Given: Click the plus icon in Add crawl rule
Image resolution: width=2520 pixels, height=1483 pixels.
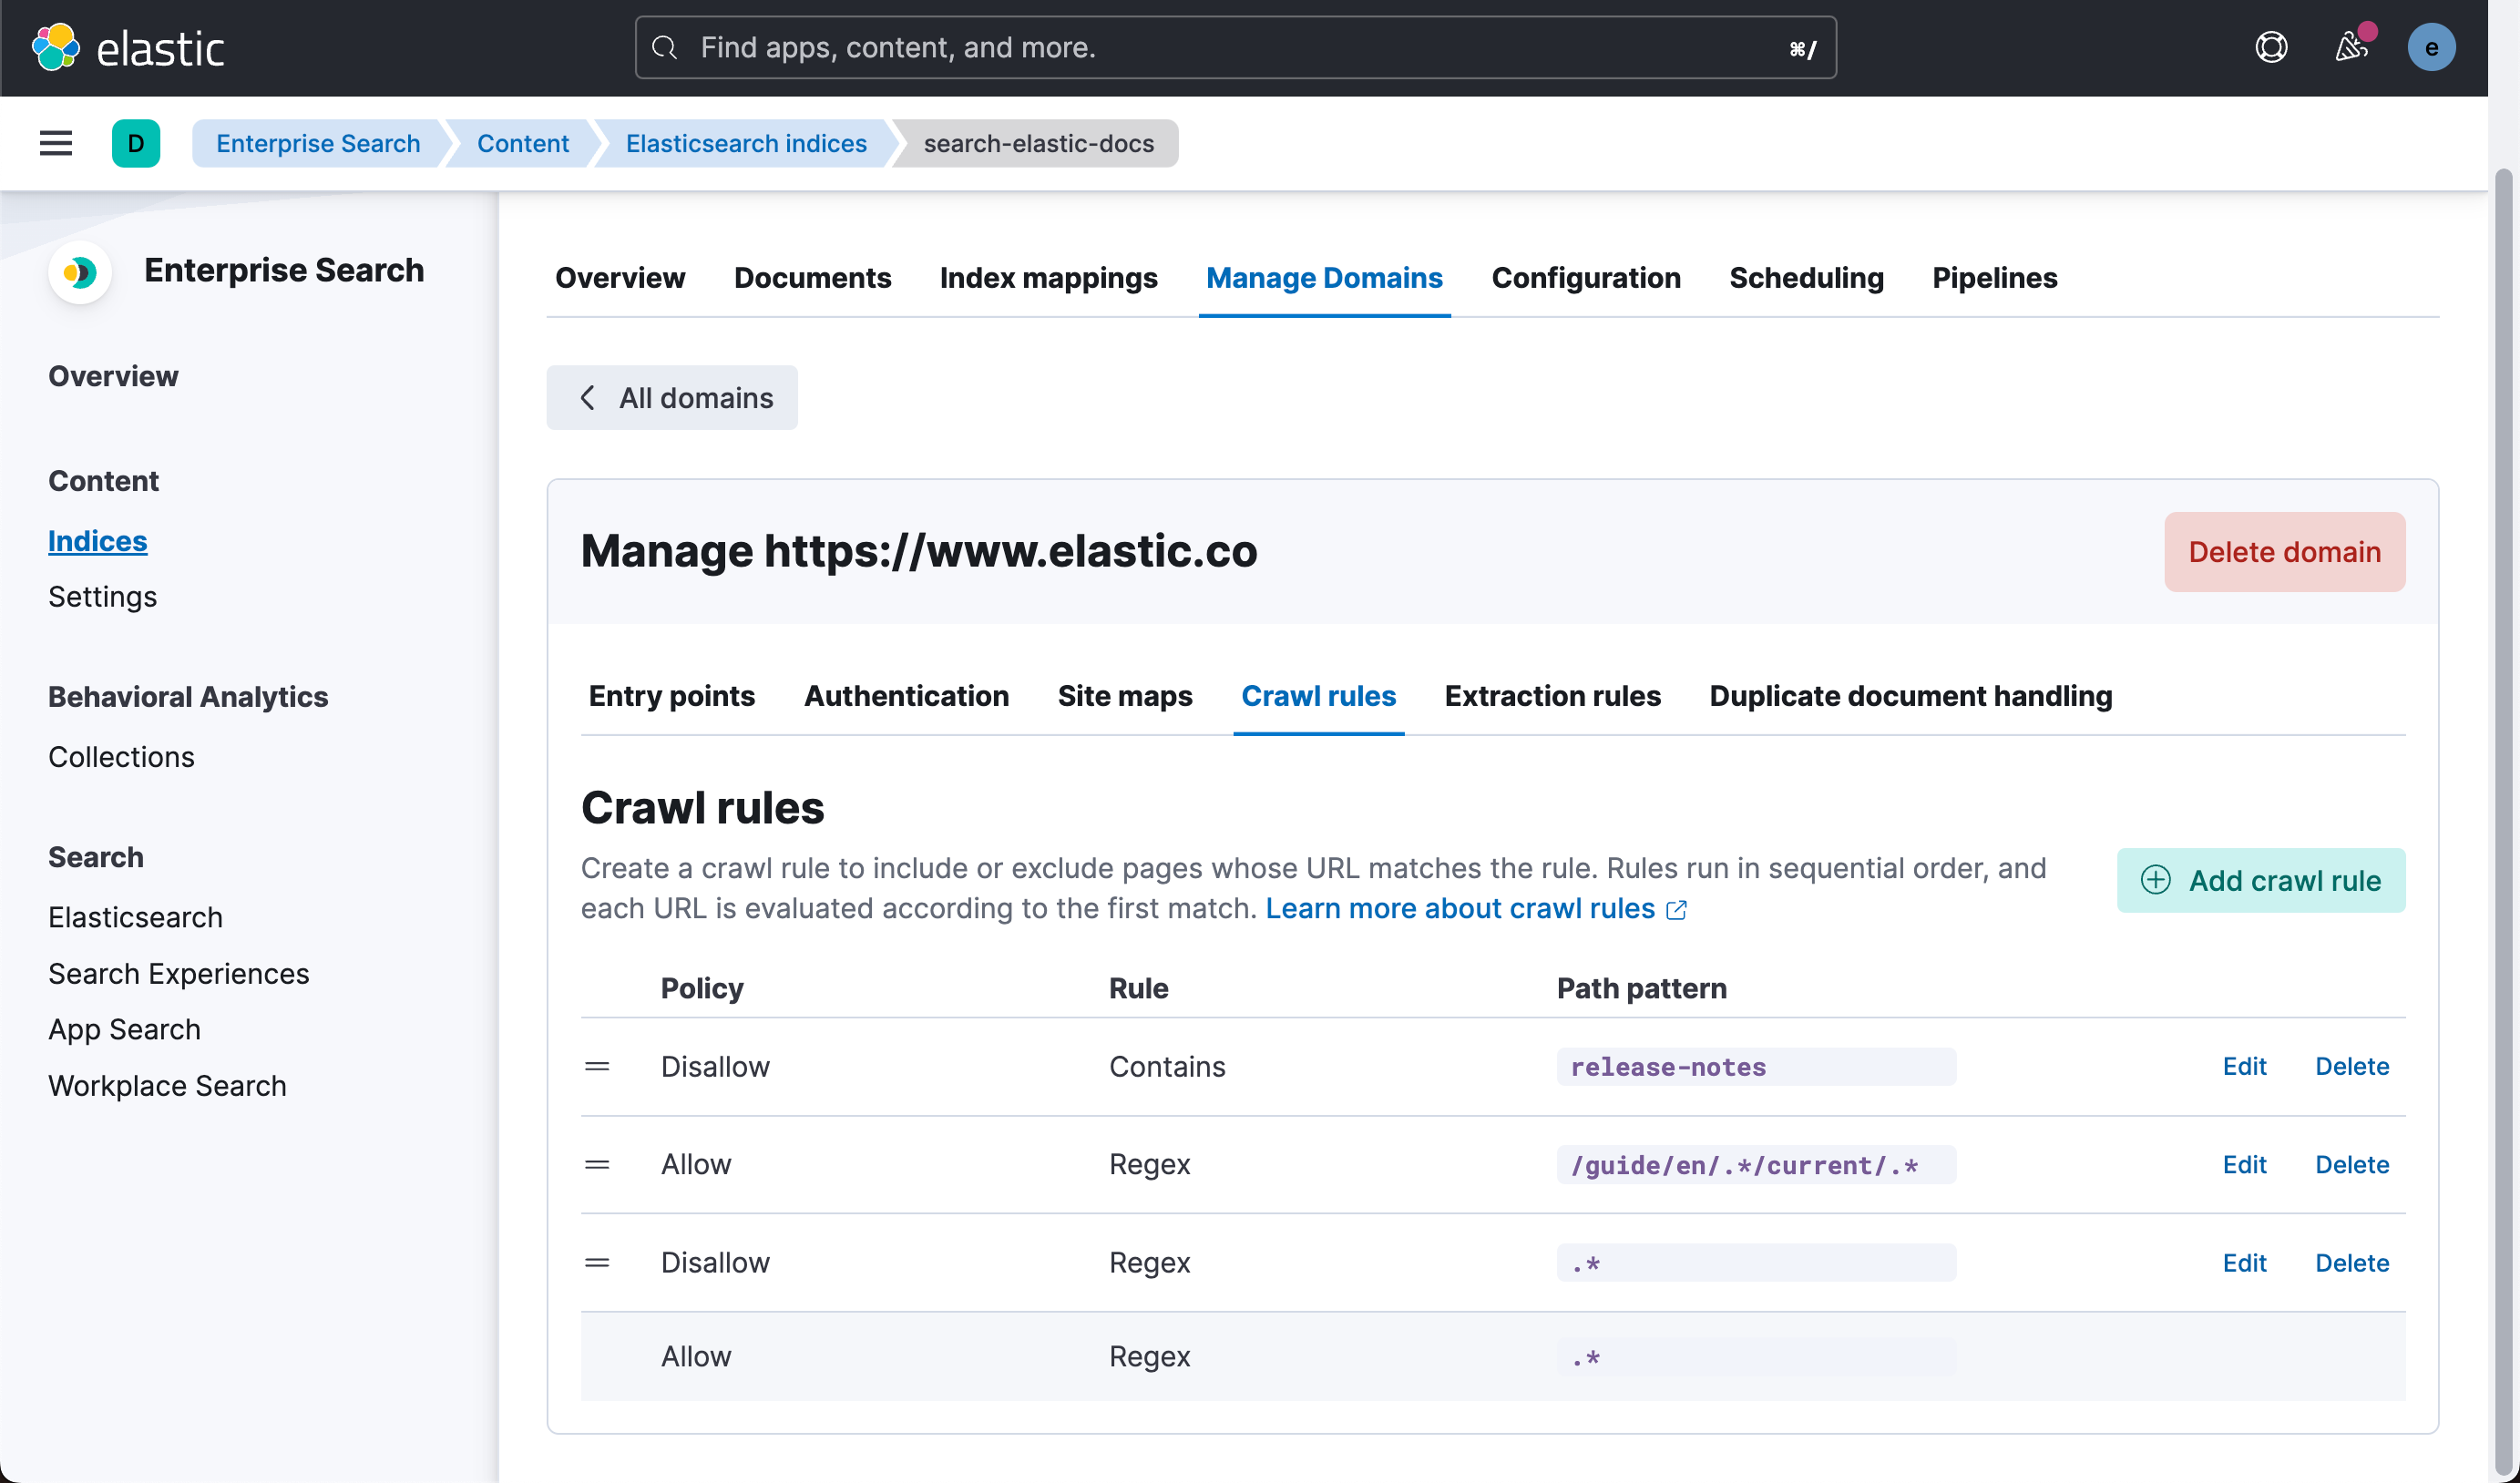Looking at the screenshot, I should point(2155,880).
